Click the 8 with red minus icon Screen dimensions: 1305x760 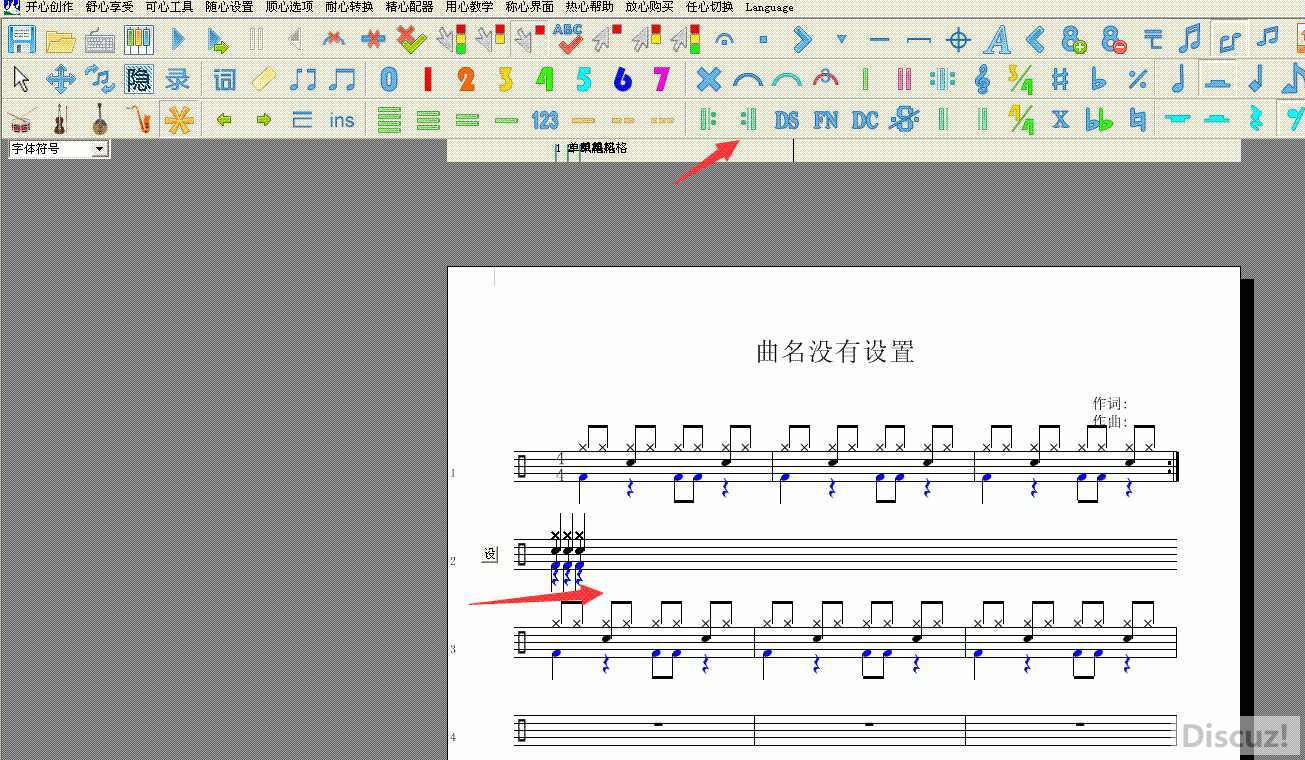coord(1114,40)
